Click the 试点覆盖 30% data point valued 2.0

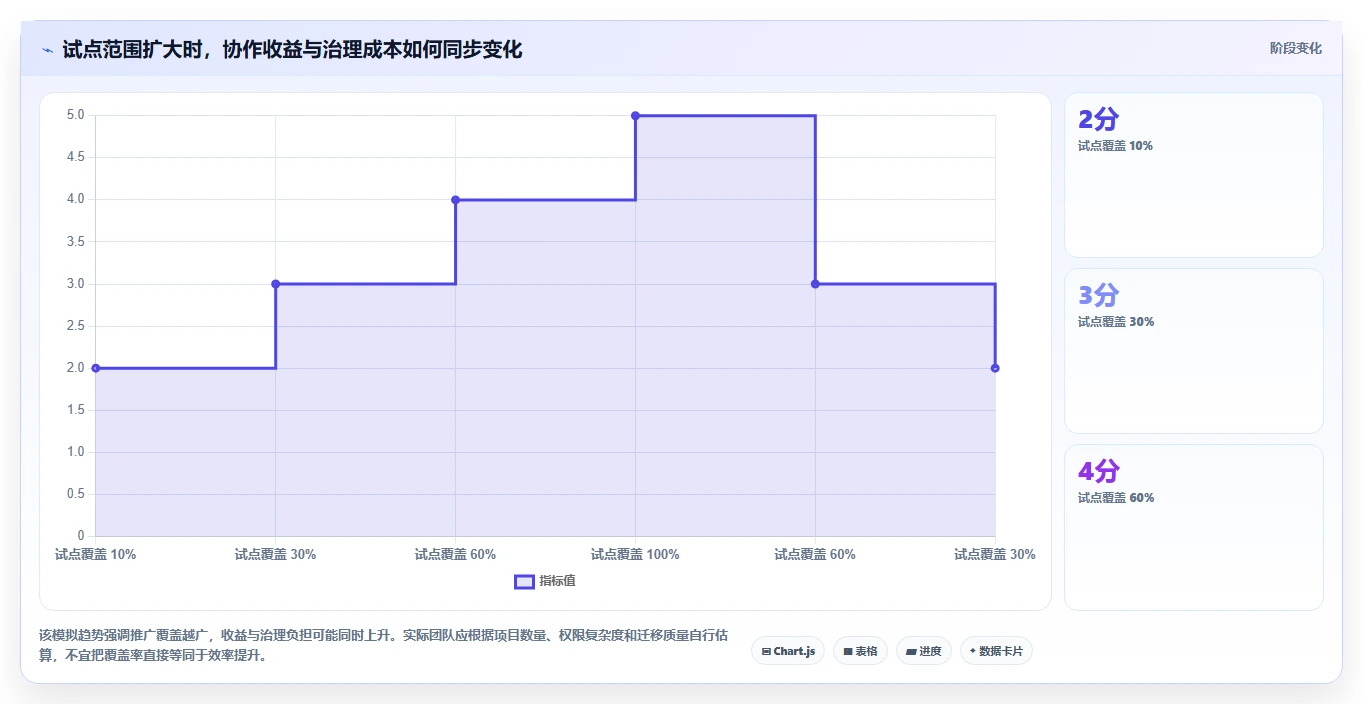995,368
